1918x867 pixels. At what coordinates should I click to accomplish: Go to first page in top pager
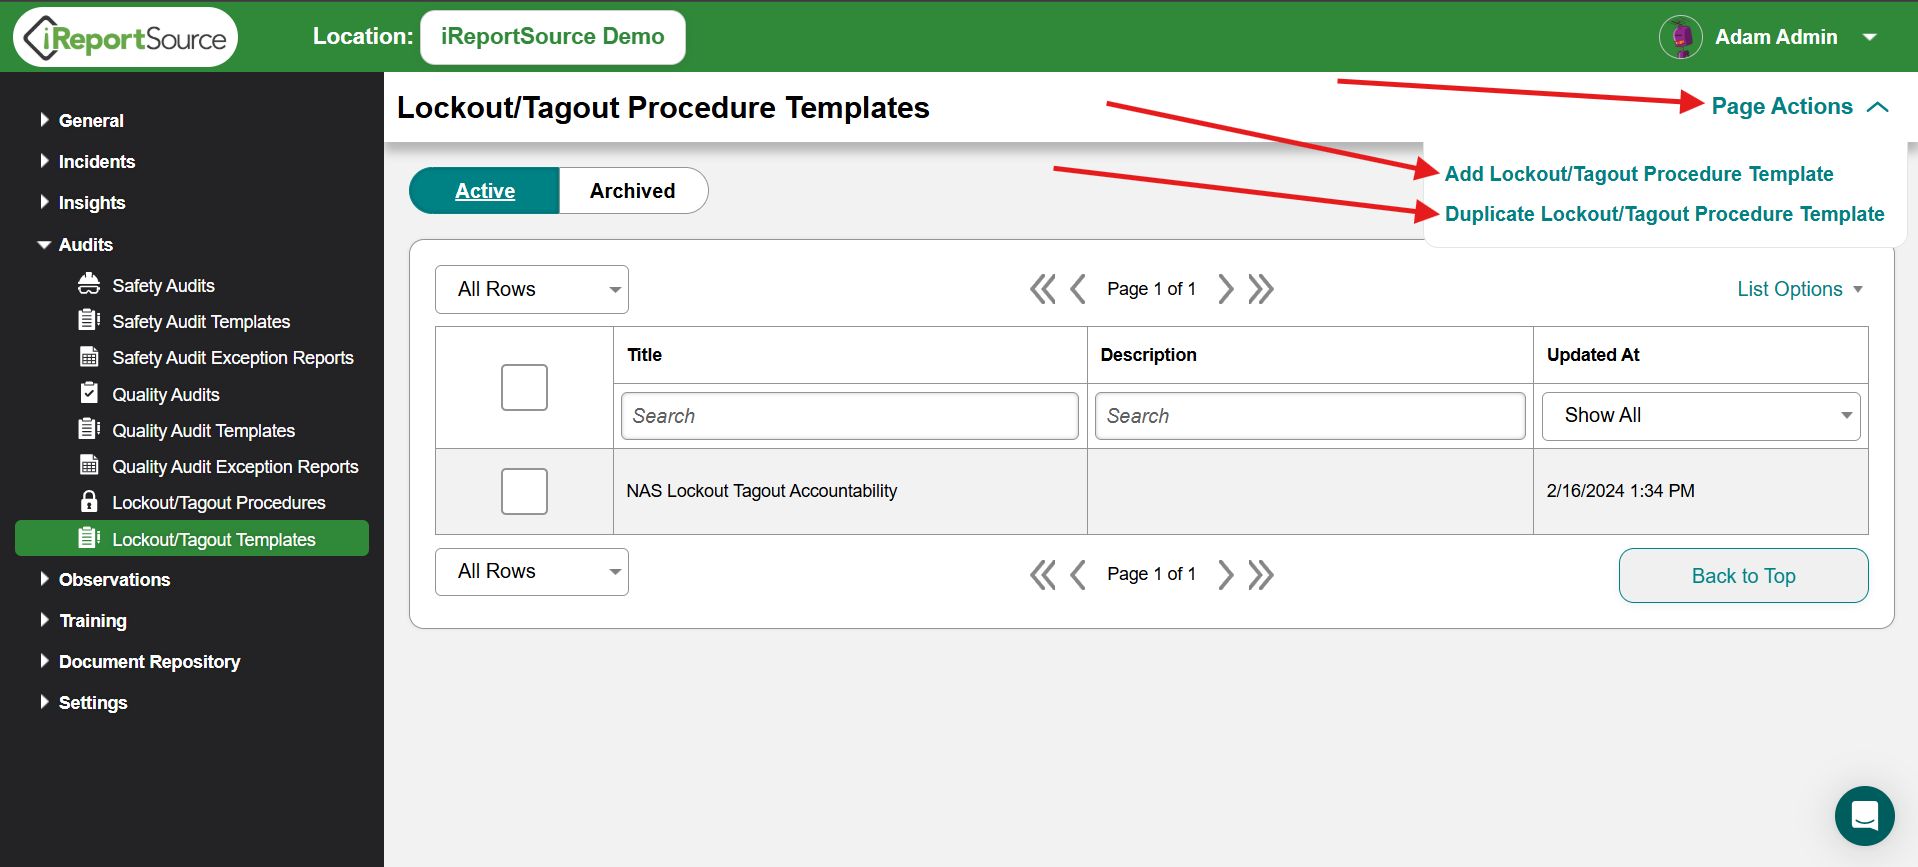pos(1043,289)
